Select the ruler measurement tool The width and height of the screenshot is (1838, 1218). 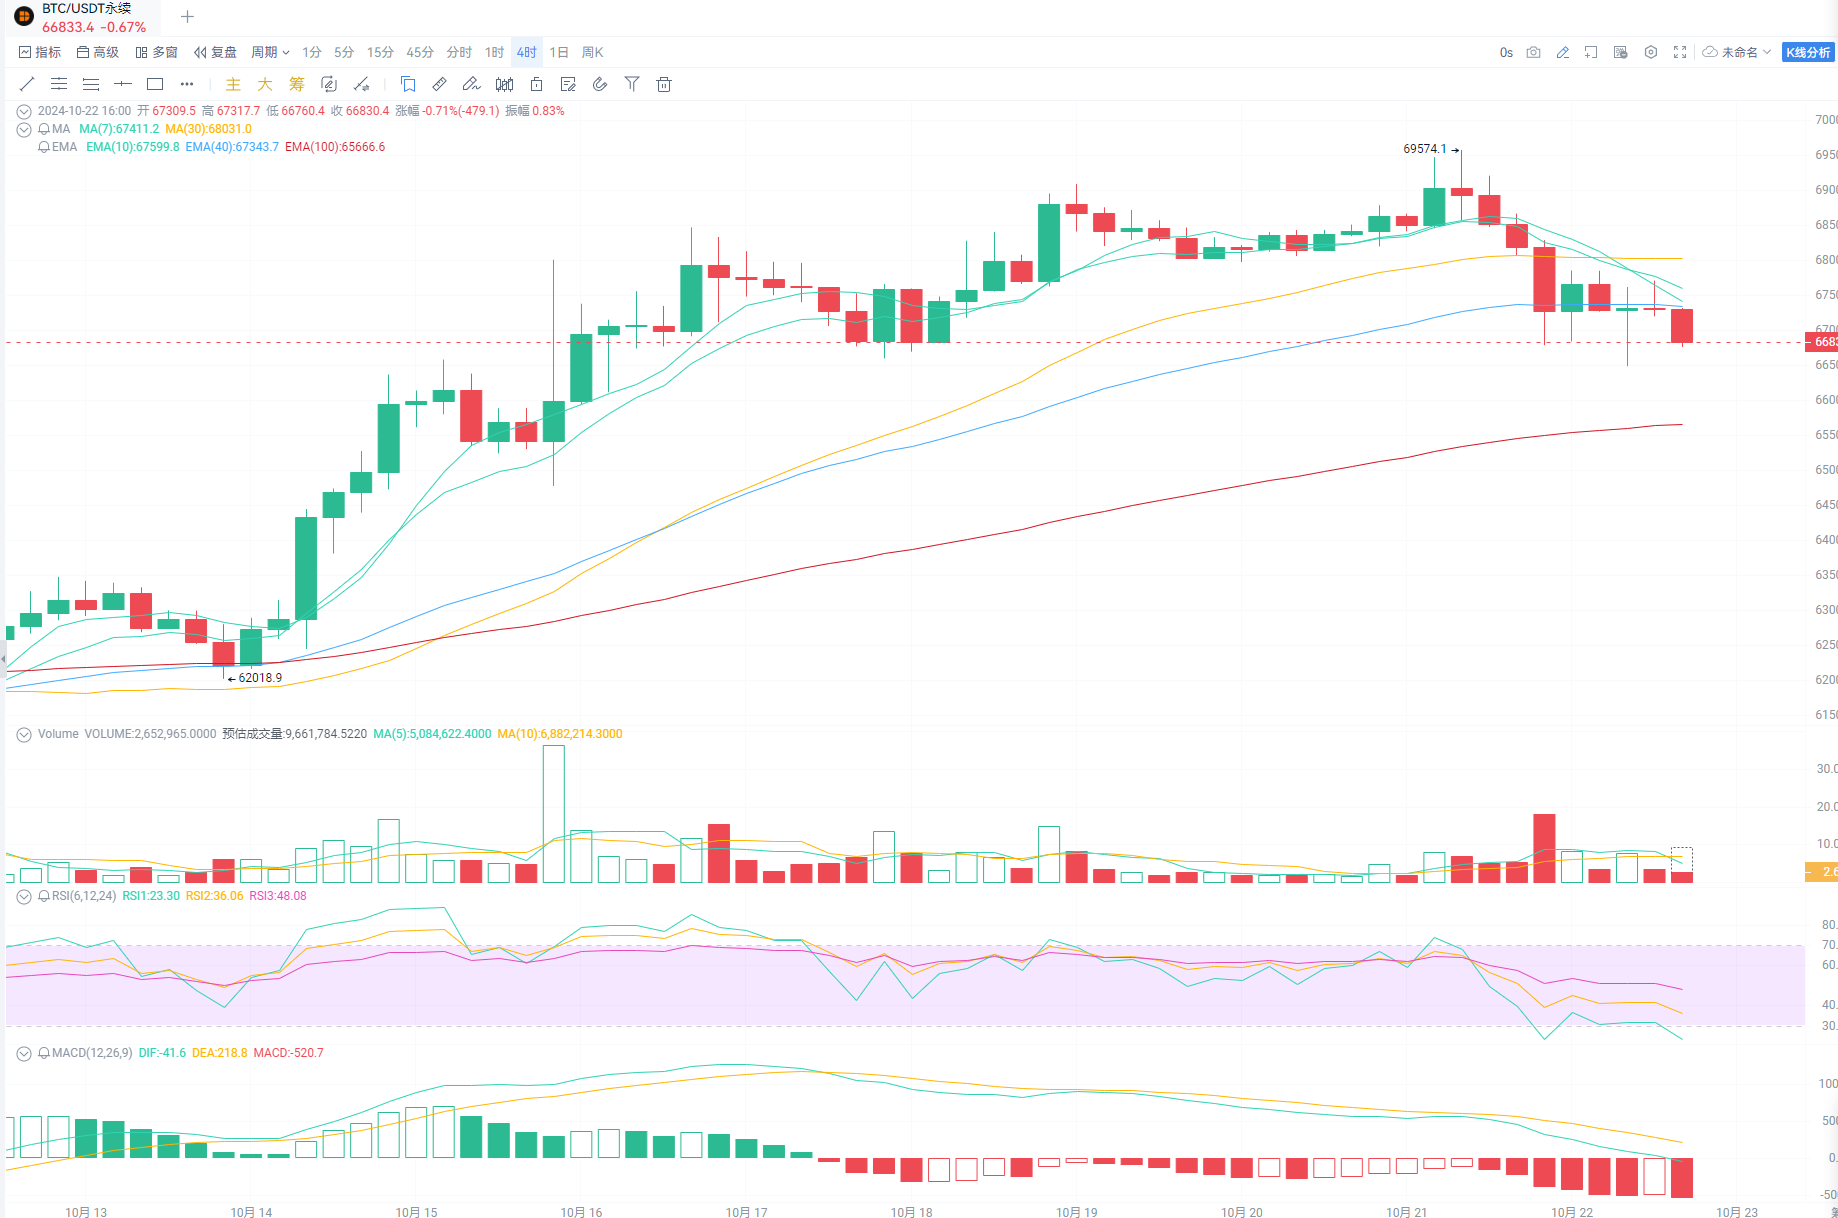click(440, 84)
